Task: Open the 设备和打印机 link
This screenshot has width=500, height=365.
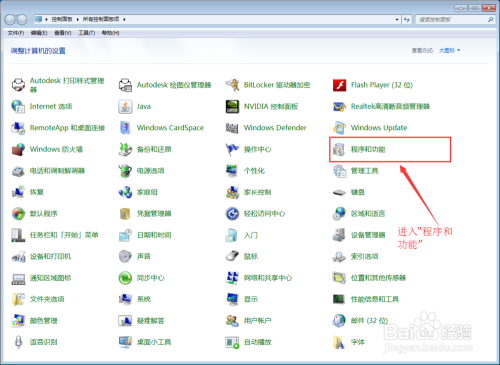Action: [50, 256]
